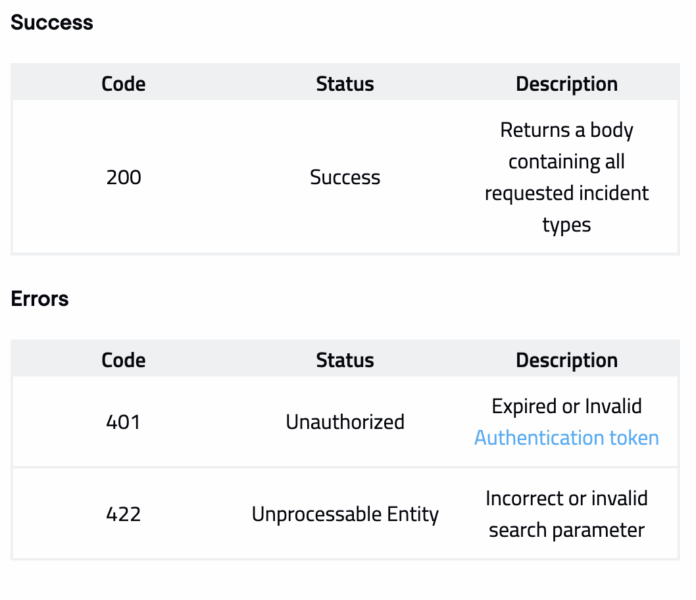Select the Unauthorized status text
The image size is (696, 600).
pyautogui.click(x=345, y=422)
